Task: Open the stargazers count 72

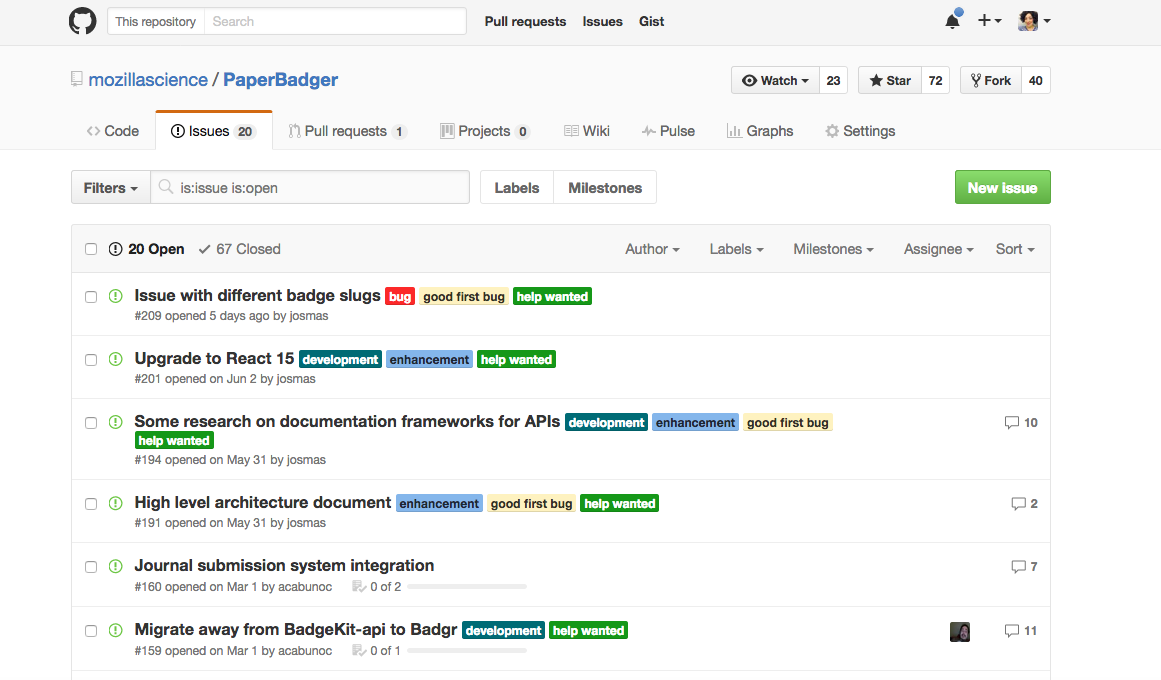Action: click(x=935, y=80)
